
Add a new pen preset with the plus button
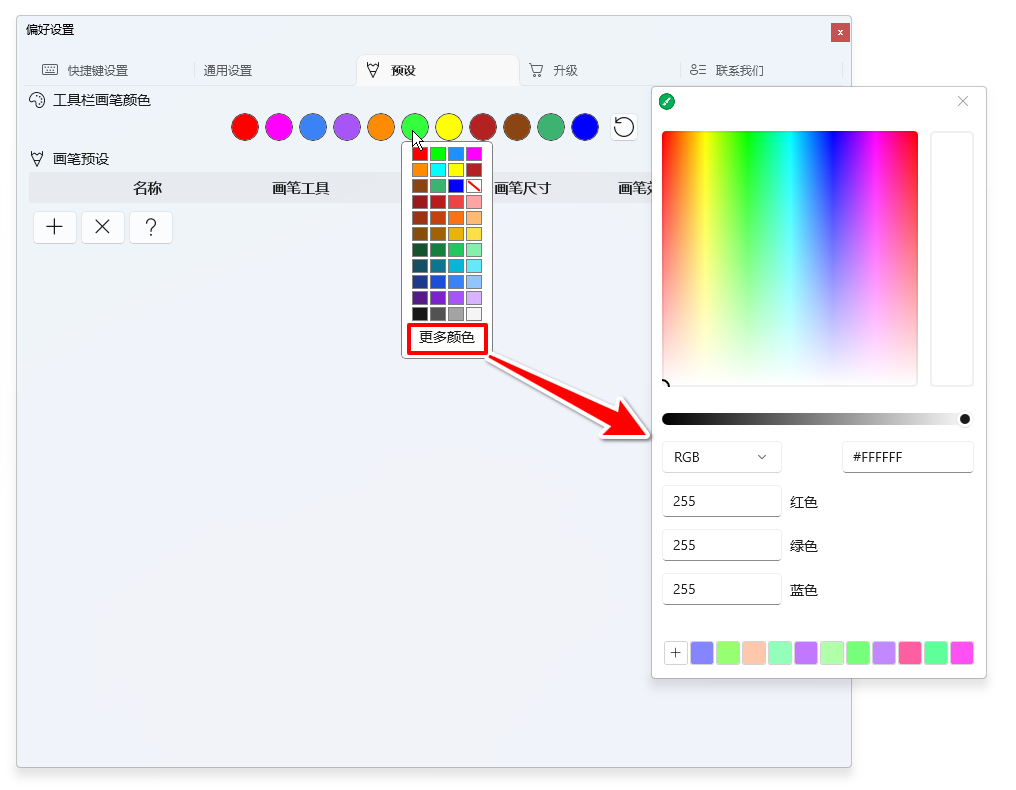pos(55,227)
